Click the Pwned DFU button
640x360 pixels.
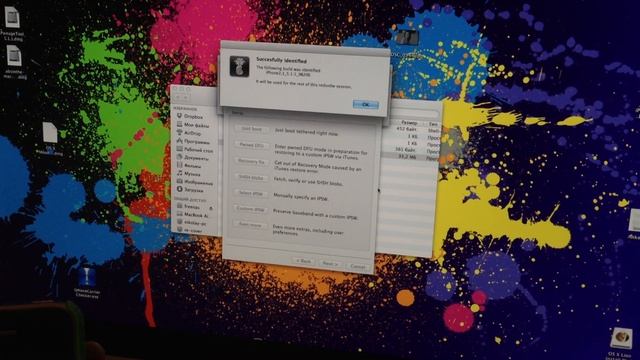(251, 145)
